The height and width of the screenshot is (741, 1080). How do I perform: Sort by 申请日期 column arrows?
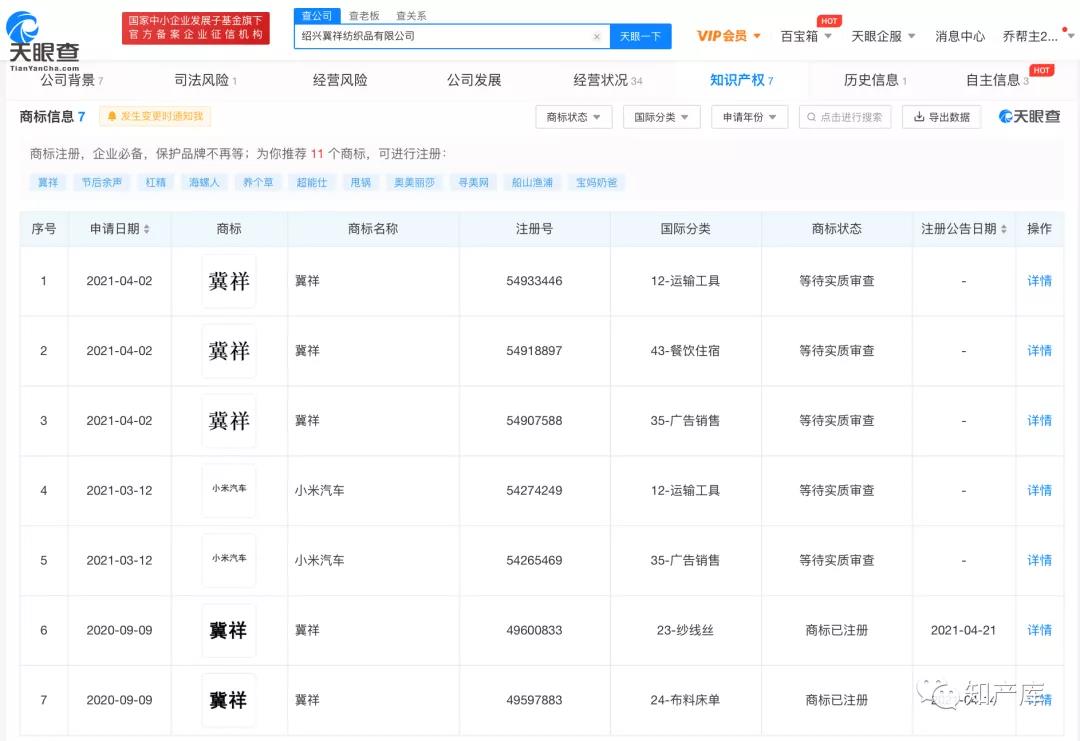click(x=147, y=229)
